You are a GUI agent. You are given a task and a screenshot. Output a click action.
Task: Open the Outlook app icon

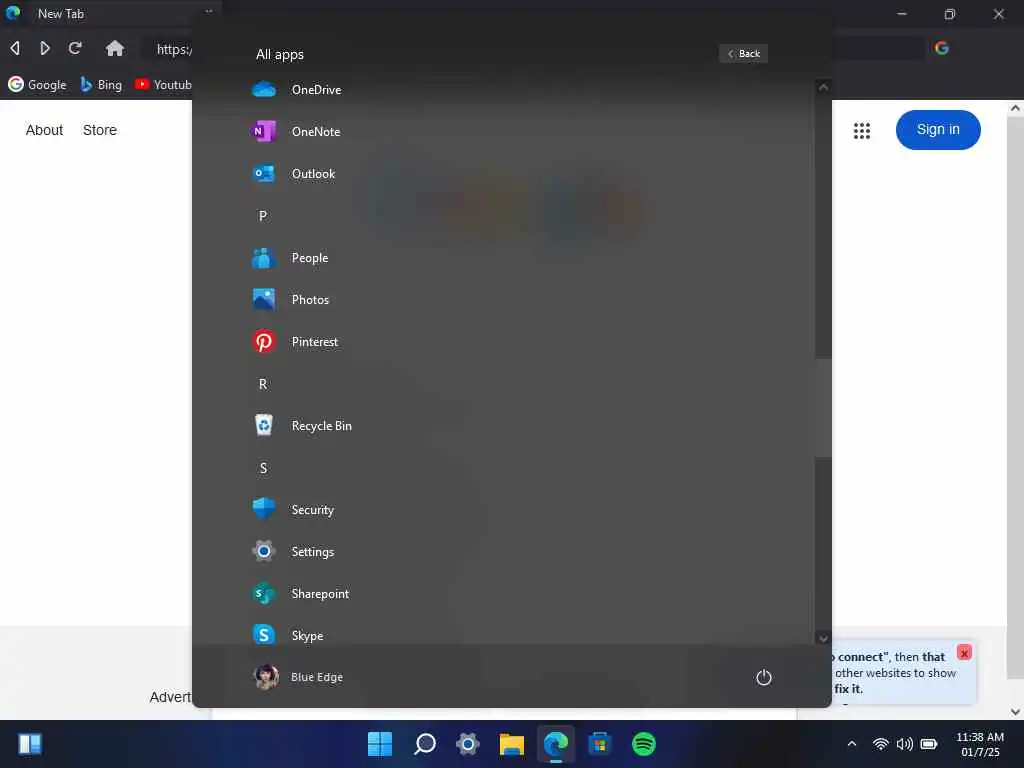[264, 174]
